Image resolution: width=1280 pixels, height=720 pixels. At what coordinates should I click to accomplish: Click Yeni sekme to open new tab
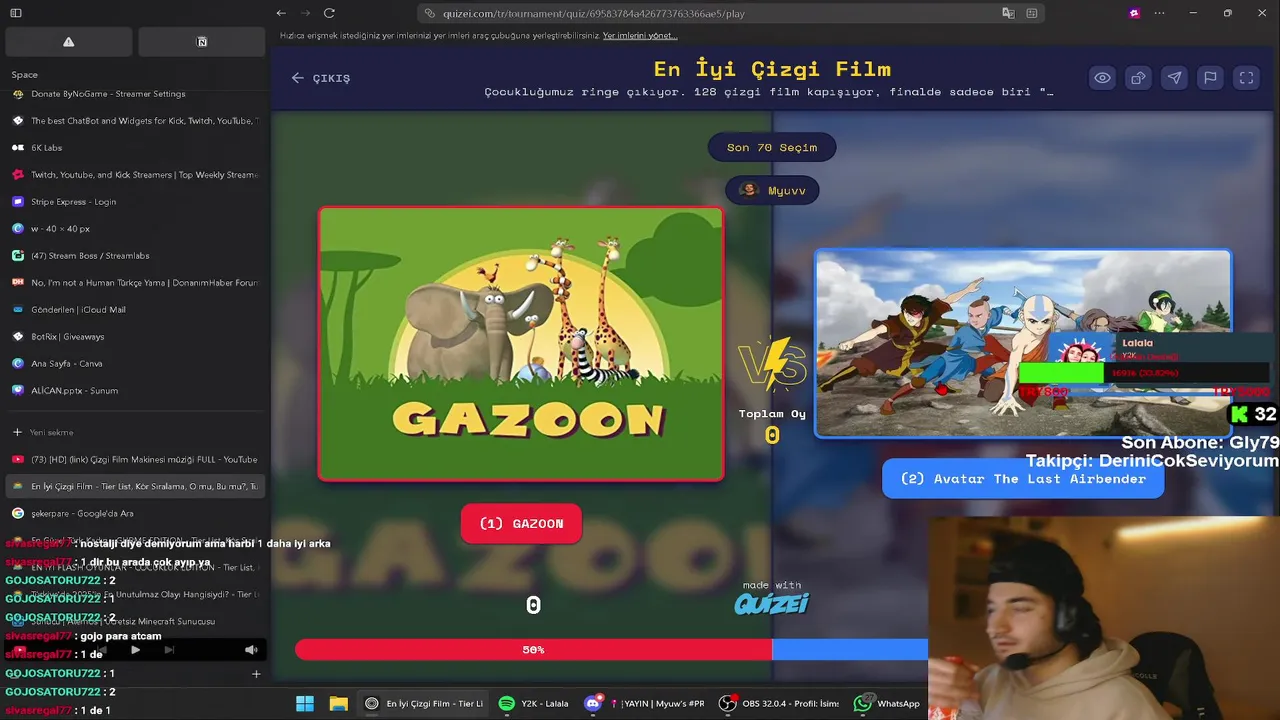point(135,433)
